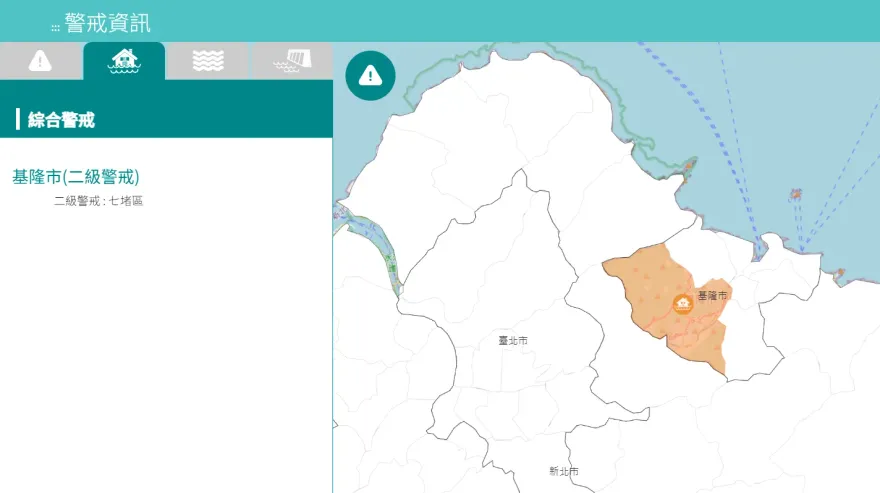Open the reservoir dam tab
Screen dimensions: 880x493
click(x=291, y=61)
